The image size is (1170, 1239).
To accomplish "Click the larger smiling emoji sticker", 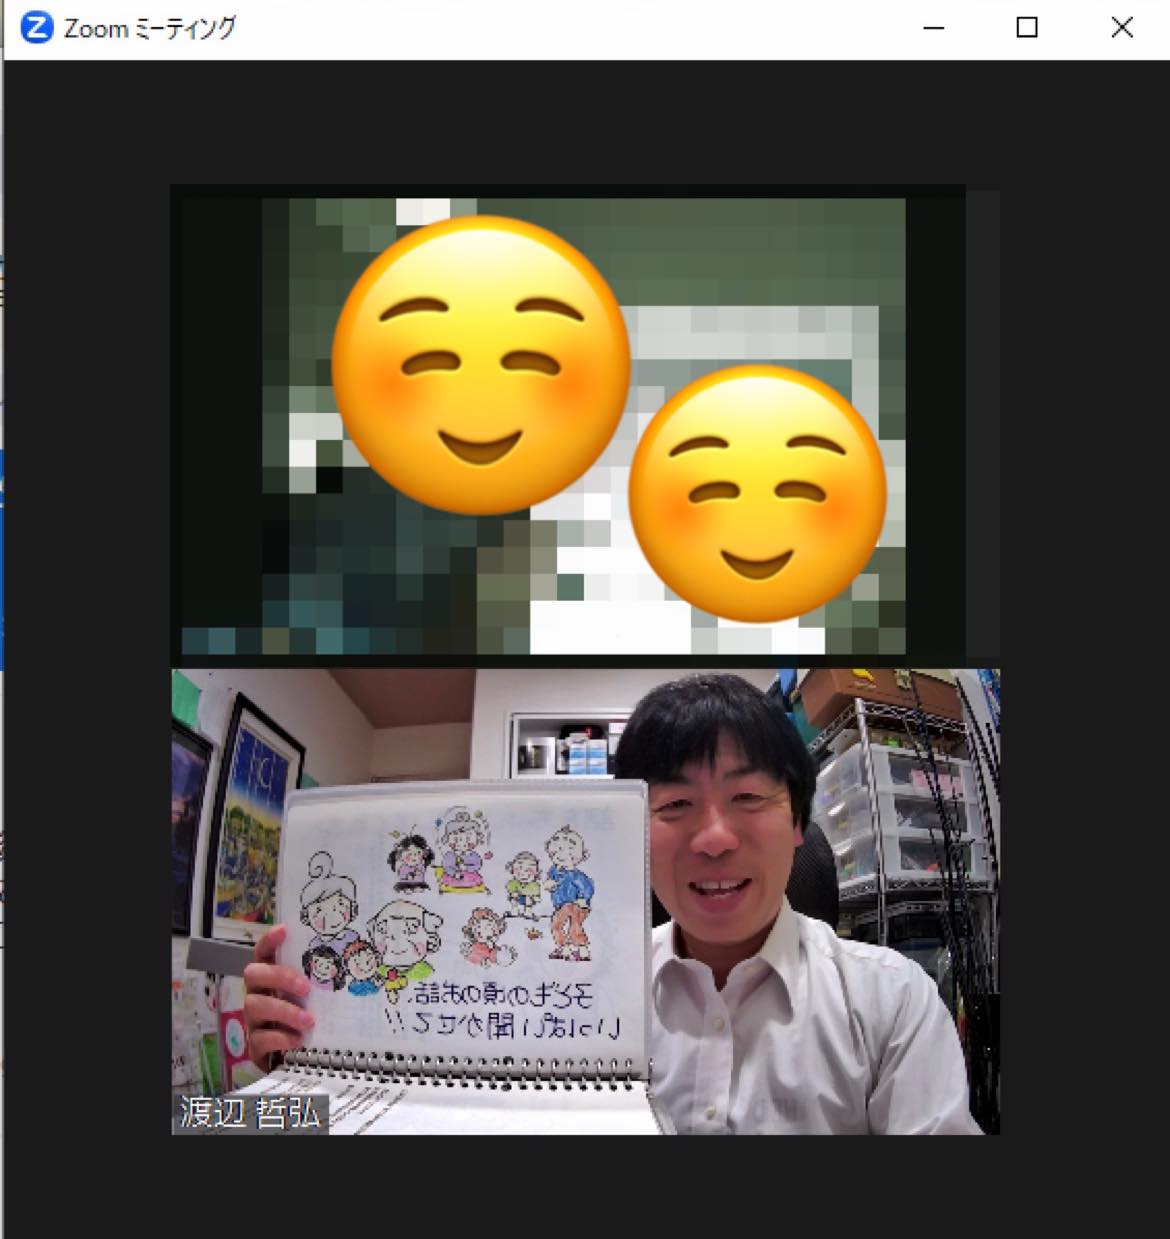I will tap(480, 365).
